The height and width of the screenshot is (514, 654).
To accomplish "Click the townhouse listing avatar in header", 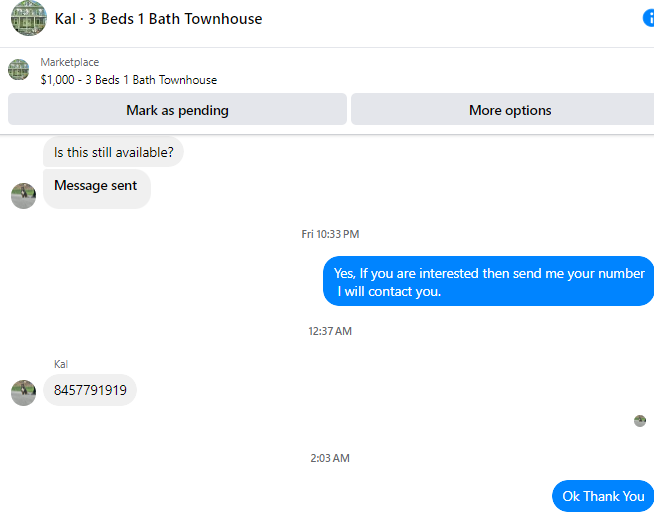I will click(x=29, y=18).
